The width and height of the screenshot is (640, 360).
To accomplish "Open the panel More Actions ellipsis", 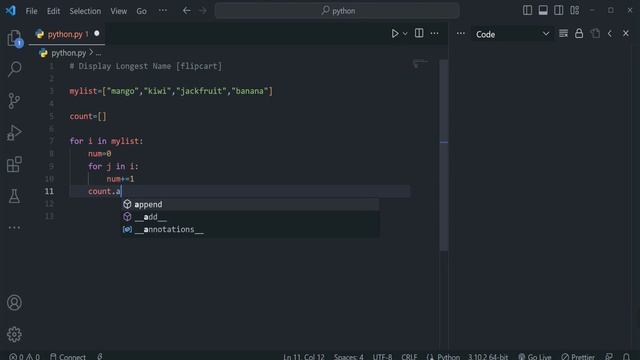I will tap(460, 33).
